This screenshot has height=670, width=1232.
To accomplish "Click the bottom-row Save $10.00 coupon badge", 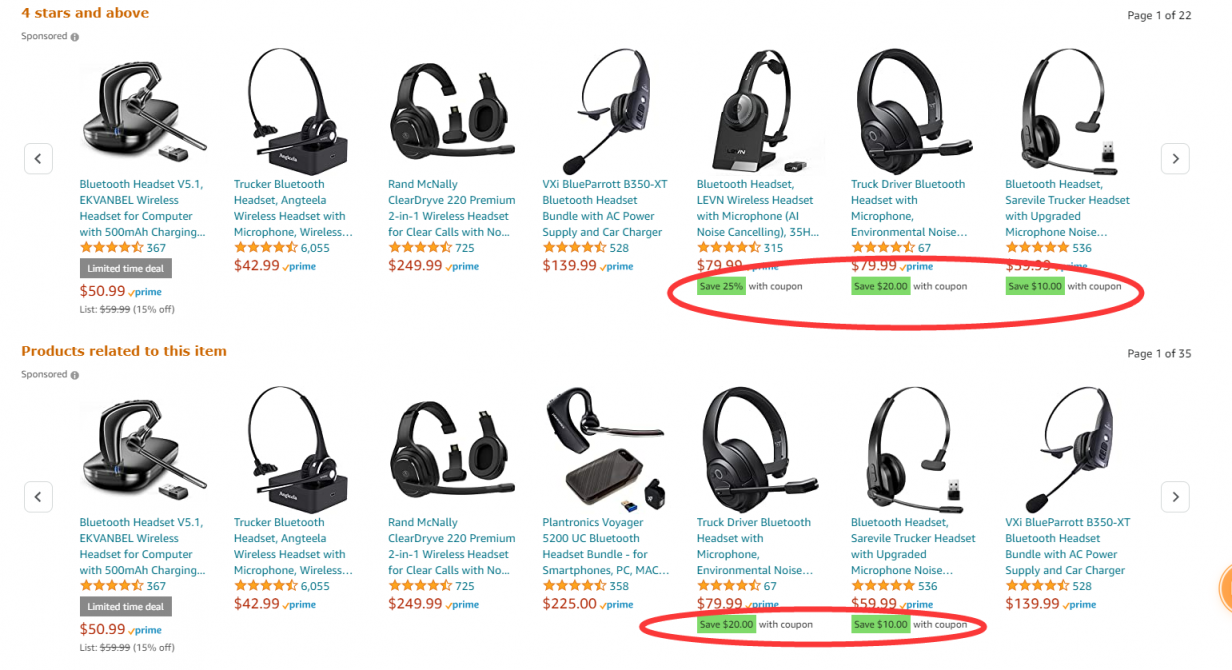I will (880, 624).
